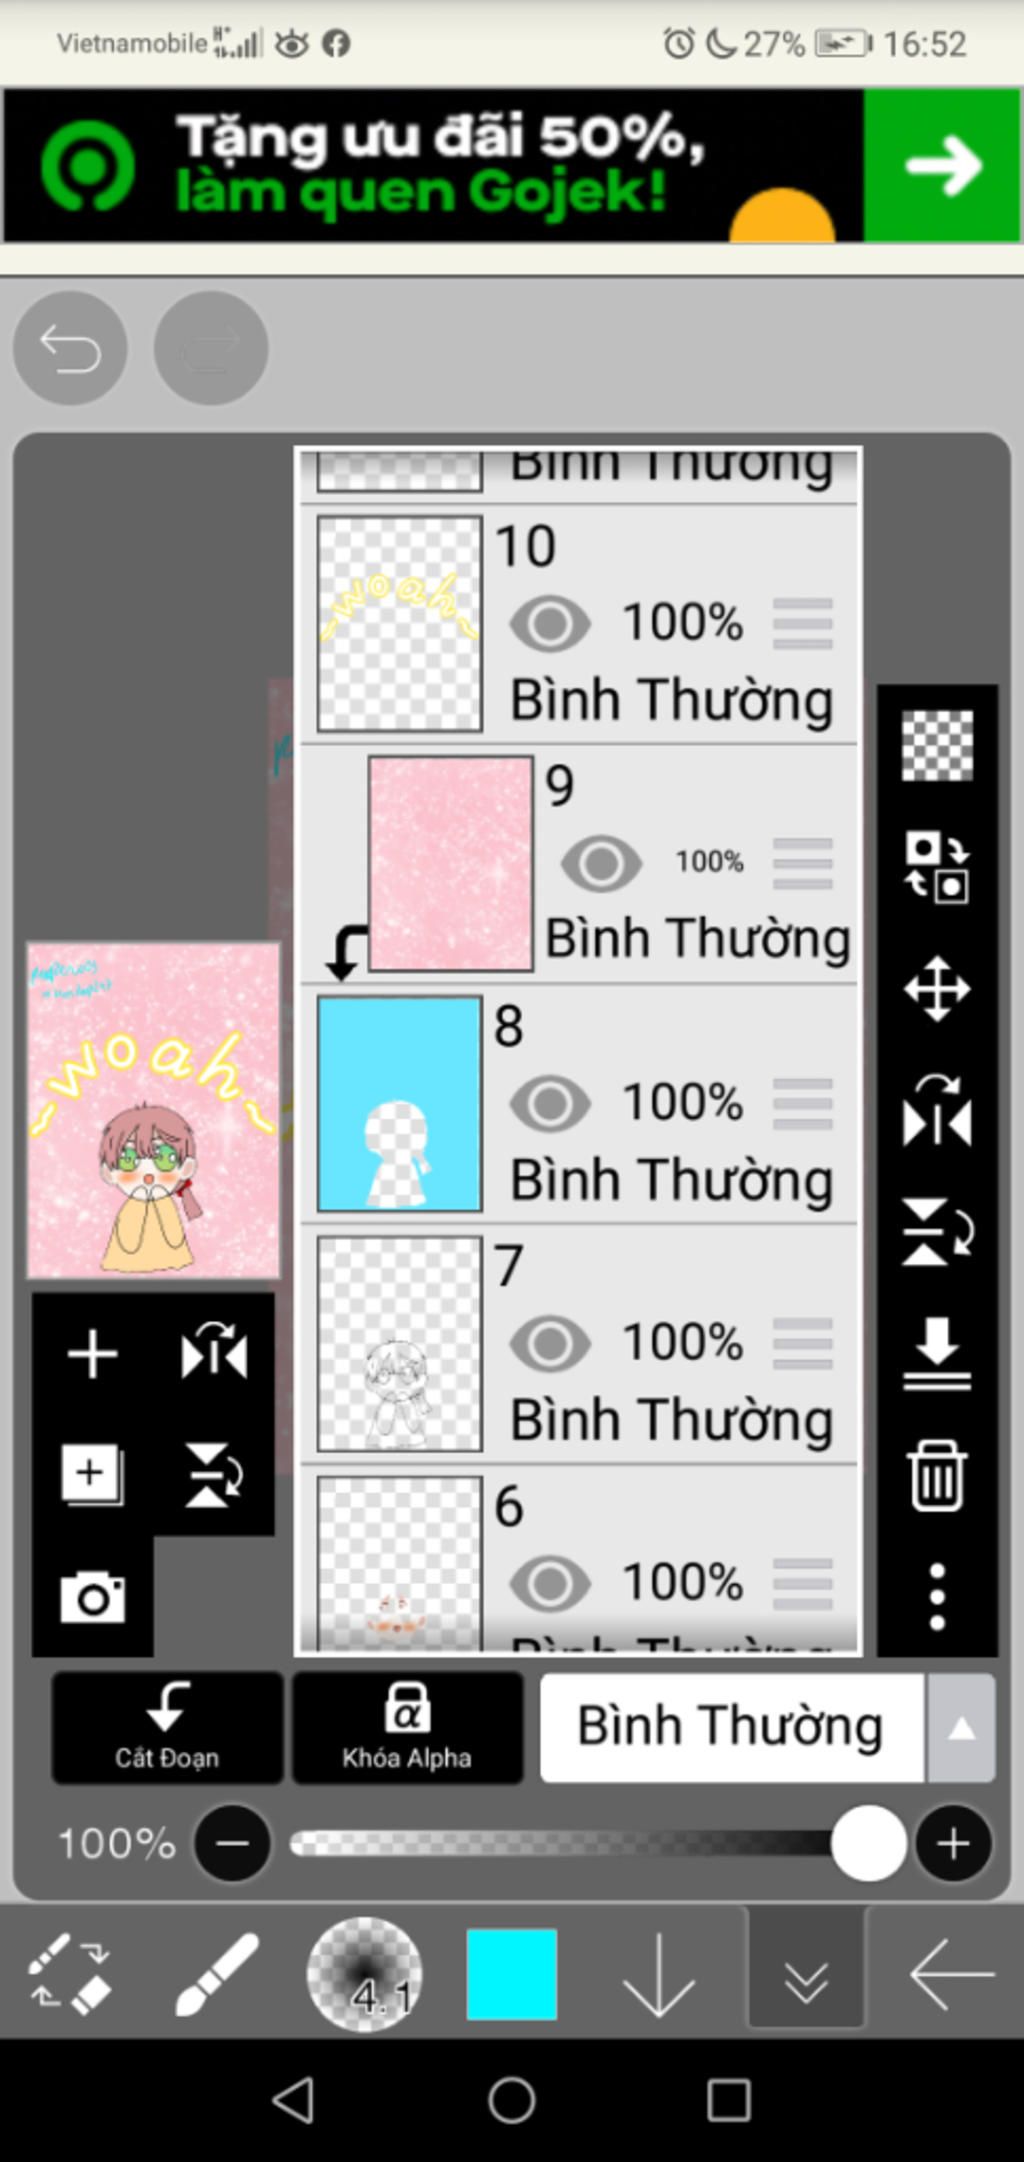The width and height of the screenshot is (1024, 2162).
Task: Select the brush tool in bottom toolbar
Action: [216, 1974]
